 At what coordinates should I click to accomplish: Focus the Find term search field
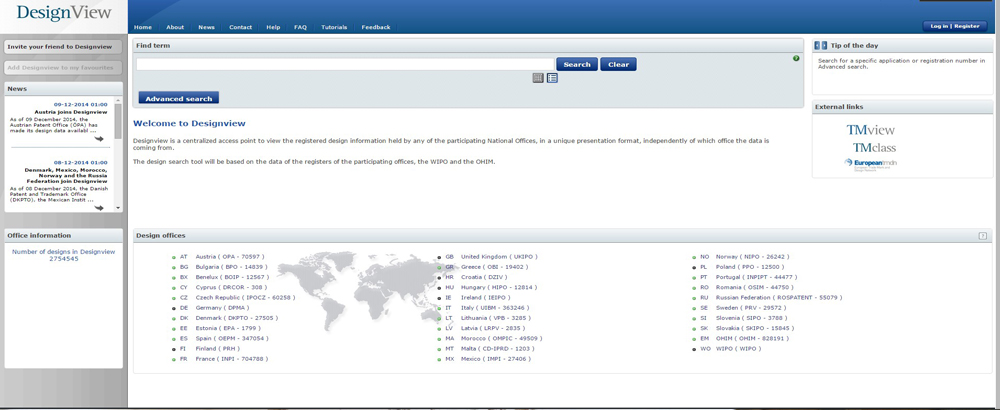[x=345, y=64]
